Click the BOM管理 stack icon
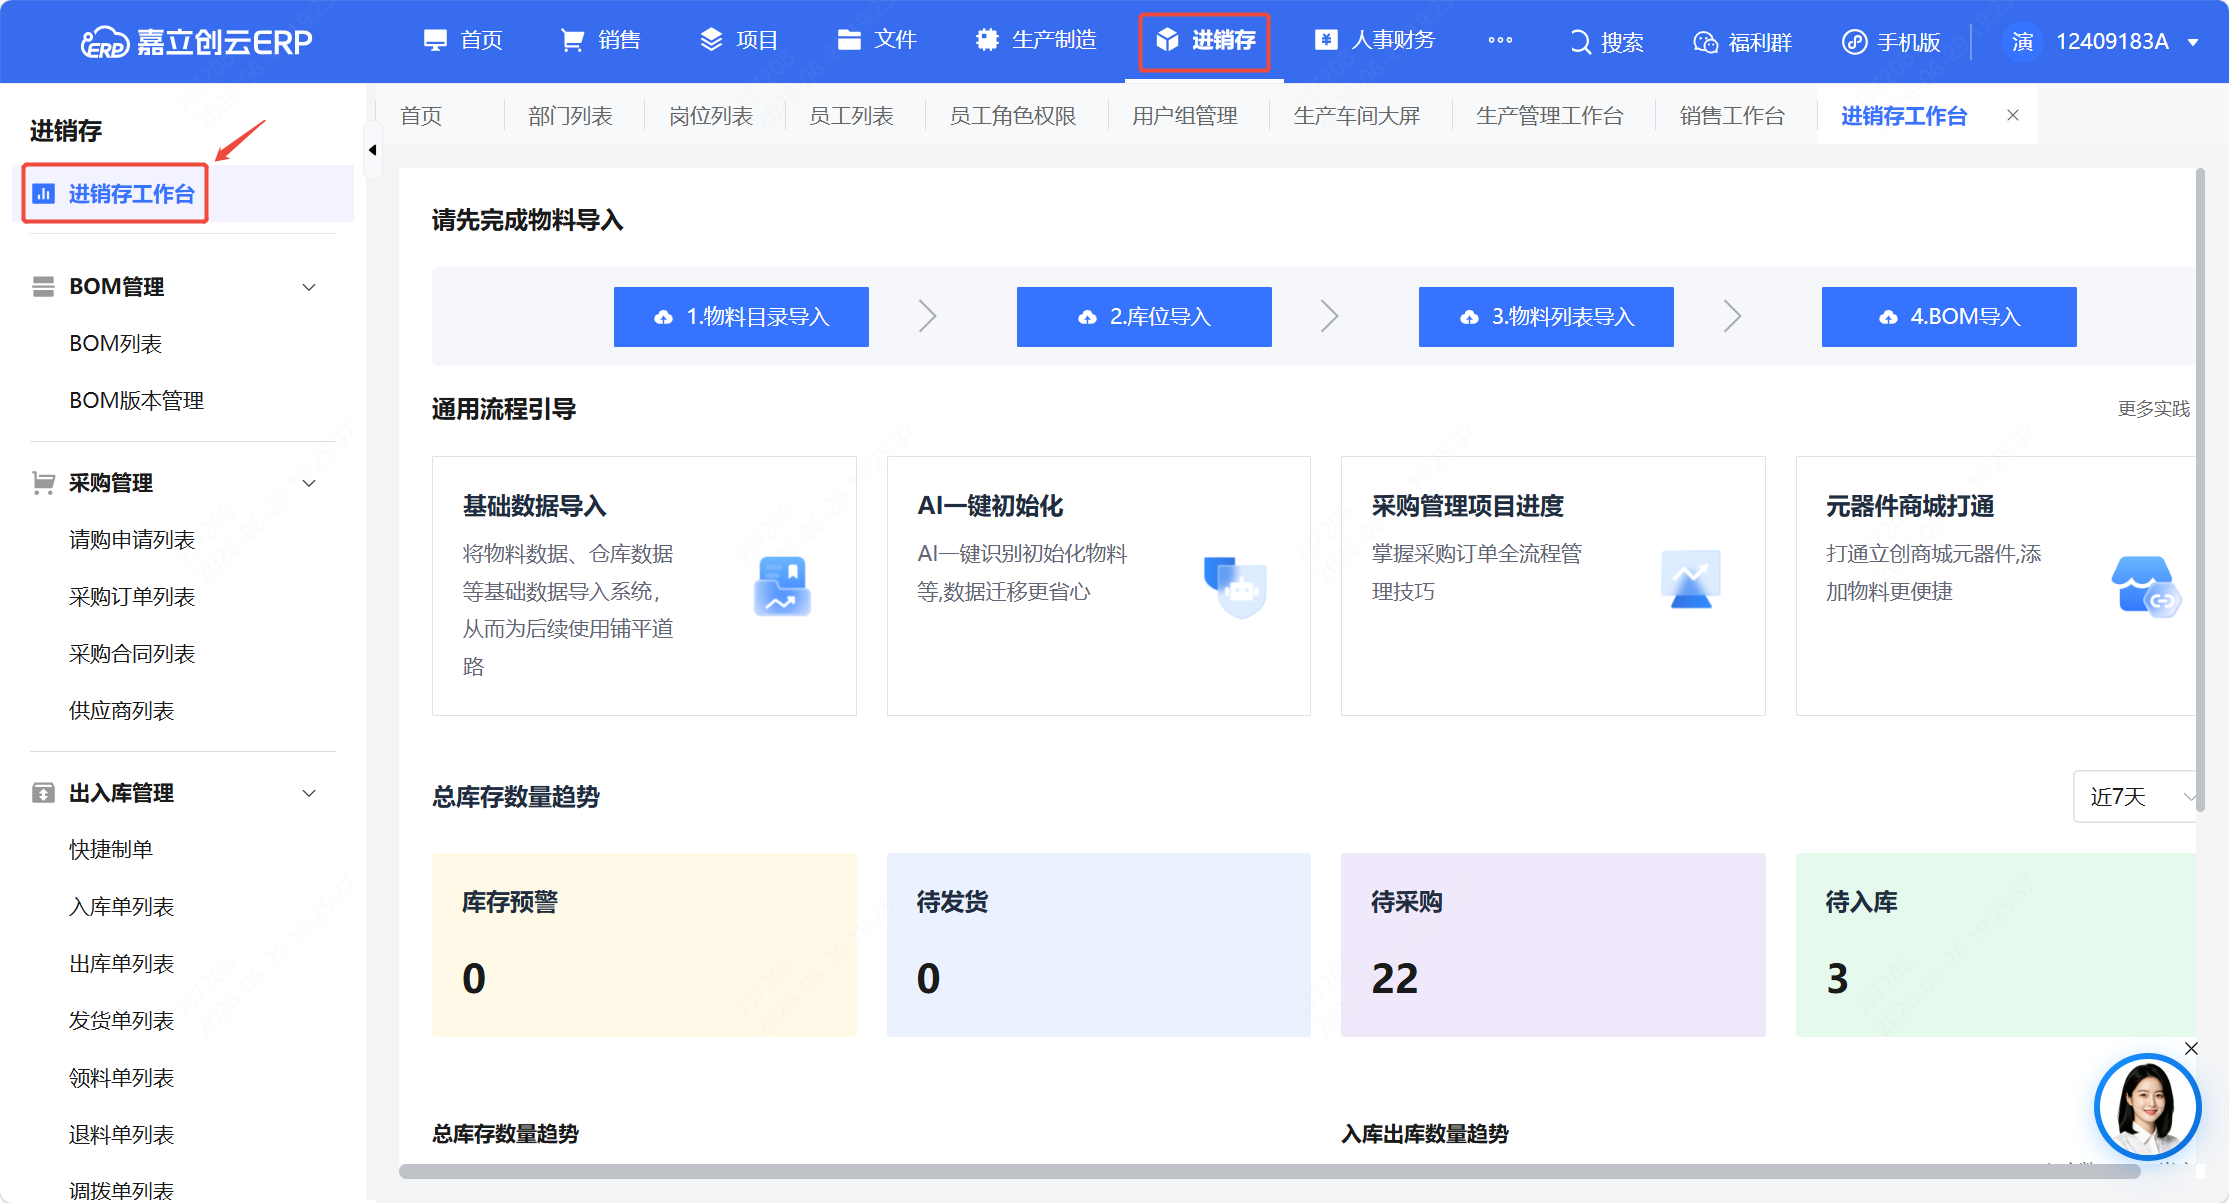Image resolution: width=2229 pixels, height=1203 pixels. (x=43, y=287)
